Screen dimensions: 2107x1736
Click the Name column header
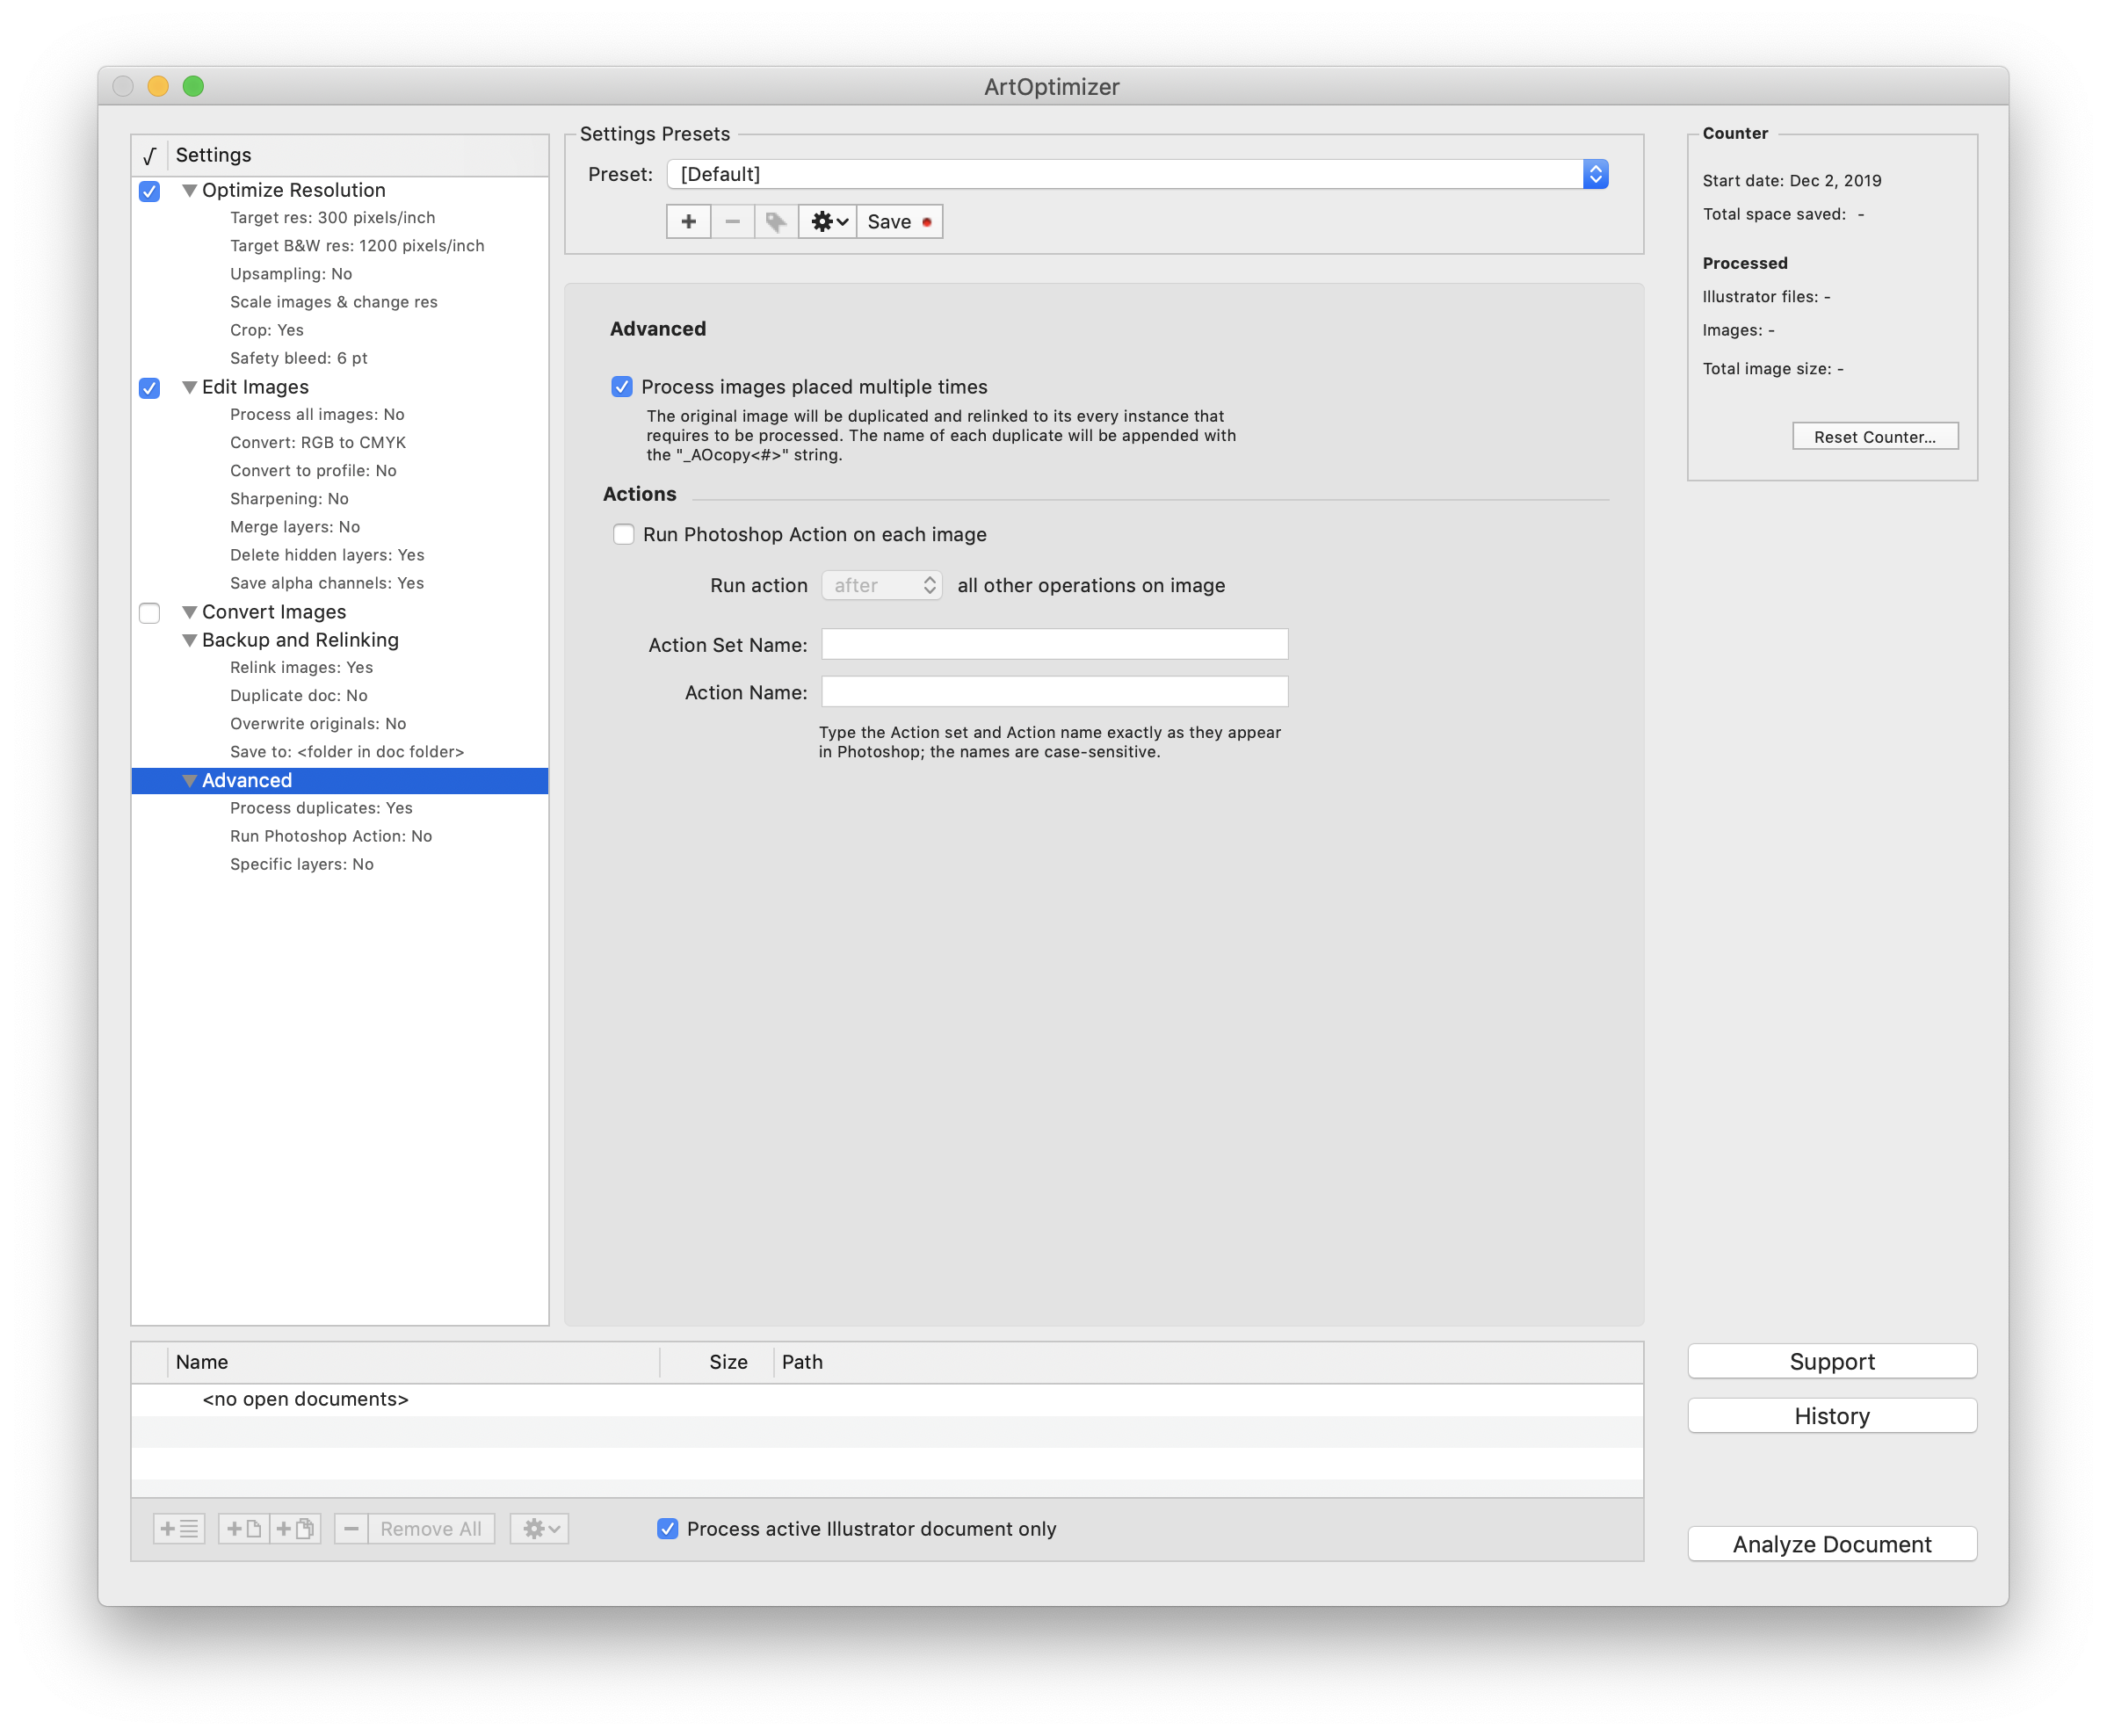point(413,1362)
